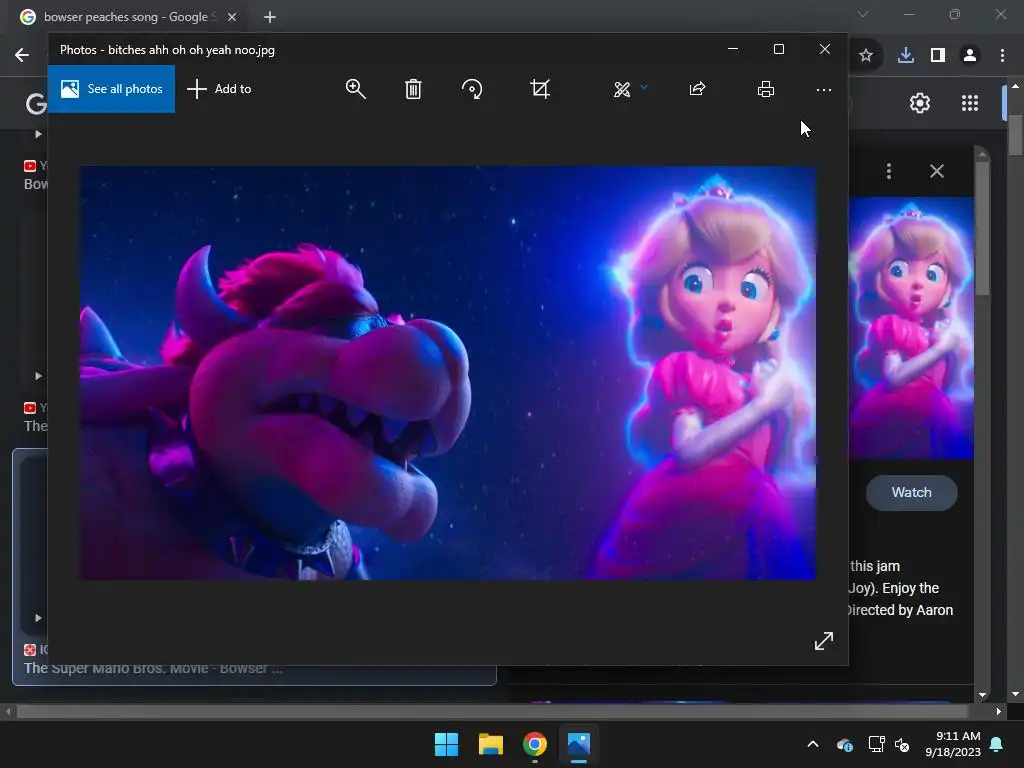Open the OneDrive tray icon
This screenshot has width=1024, height=768.
[x=844, y=744]
